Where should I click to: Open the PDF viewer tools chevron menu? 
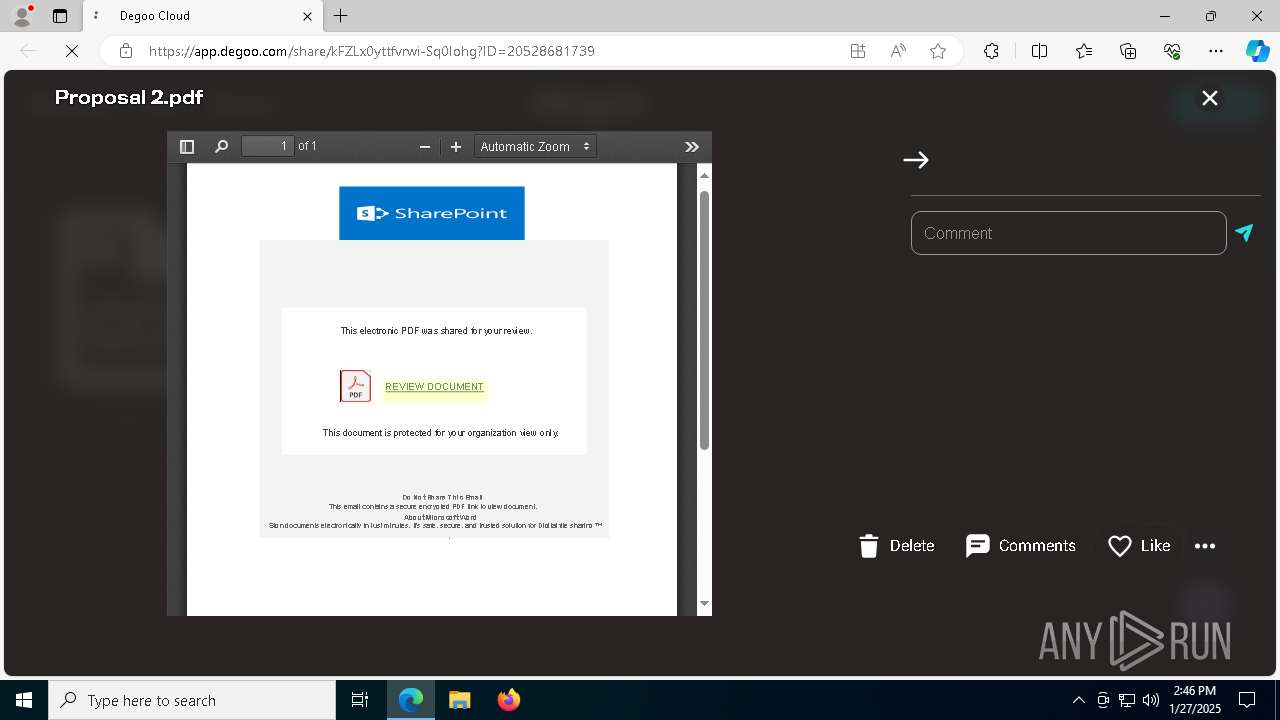[x=692, y=147]
